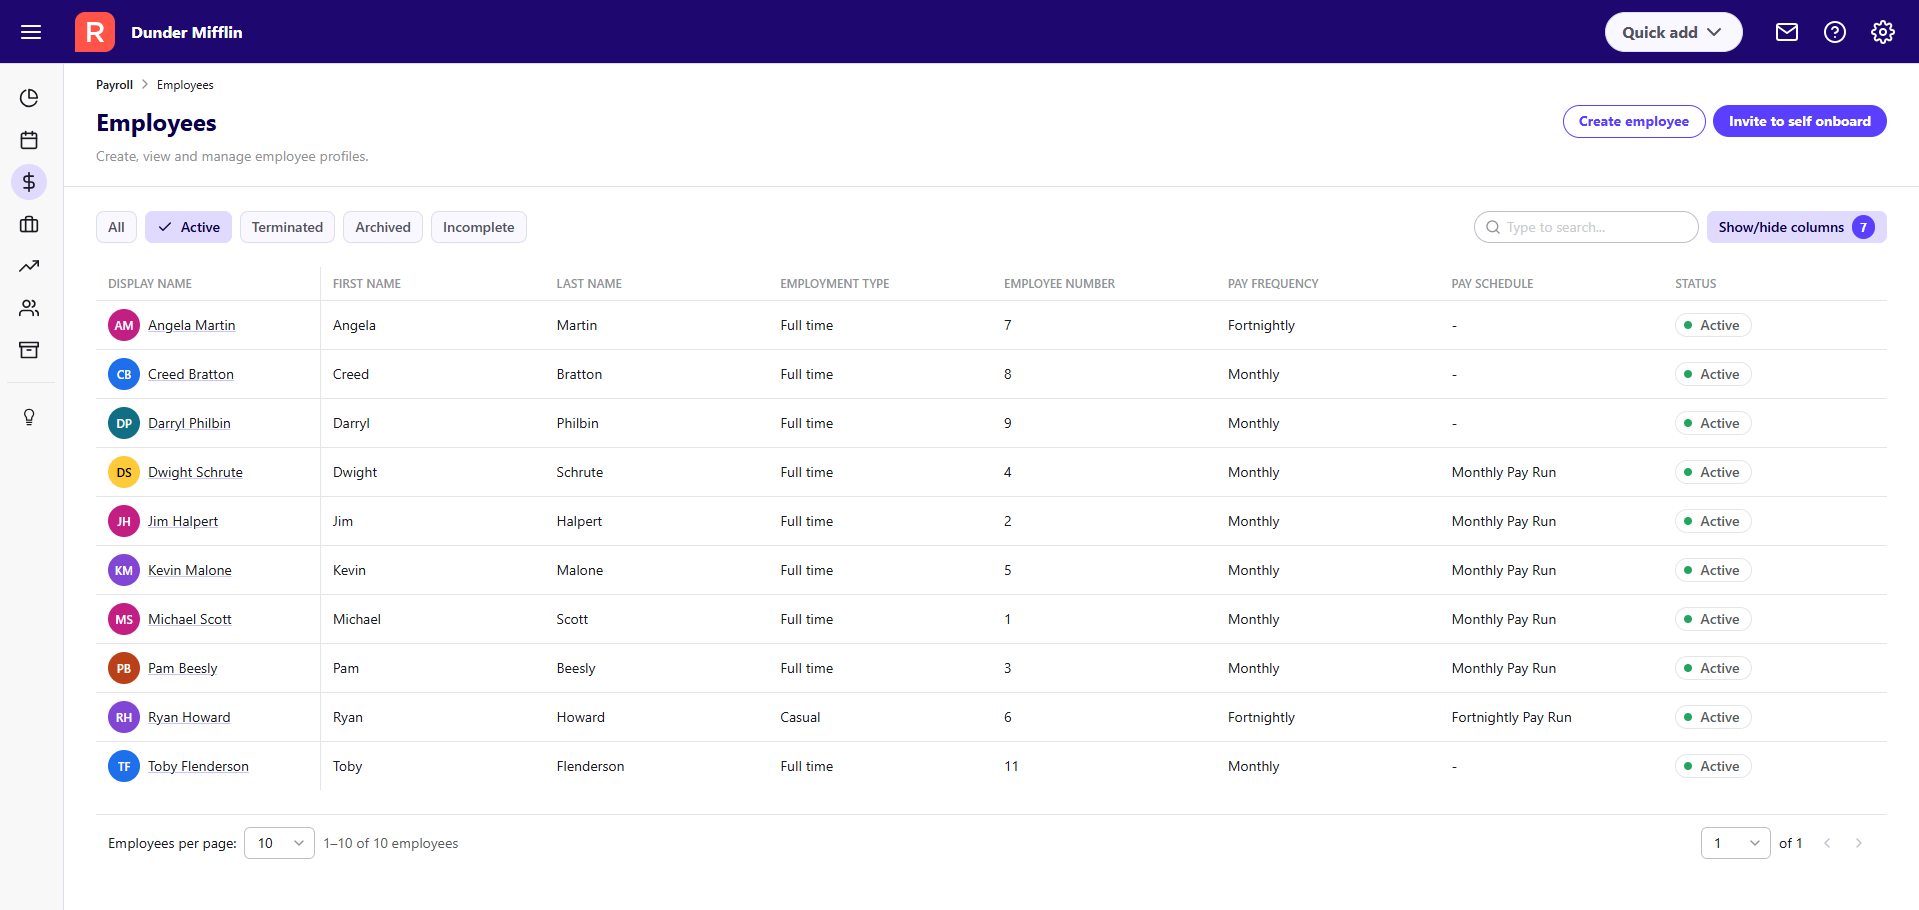The width and height of the screenshot is (1919, 910).
Task: Open the Employees per page dropdown
Action: [x=279, y=843]
